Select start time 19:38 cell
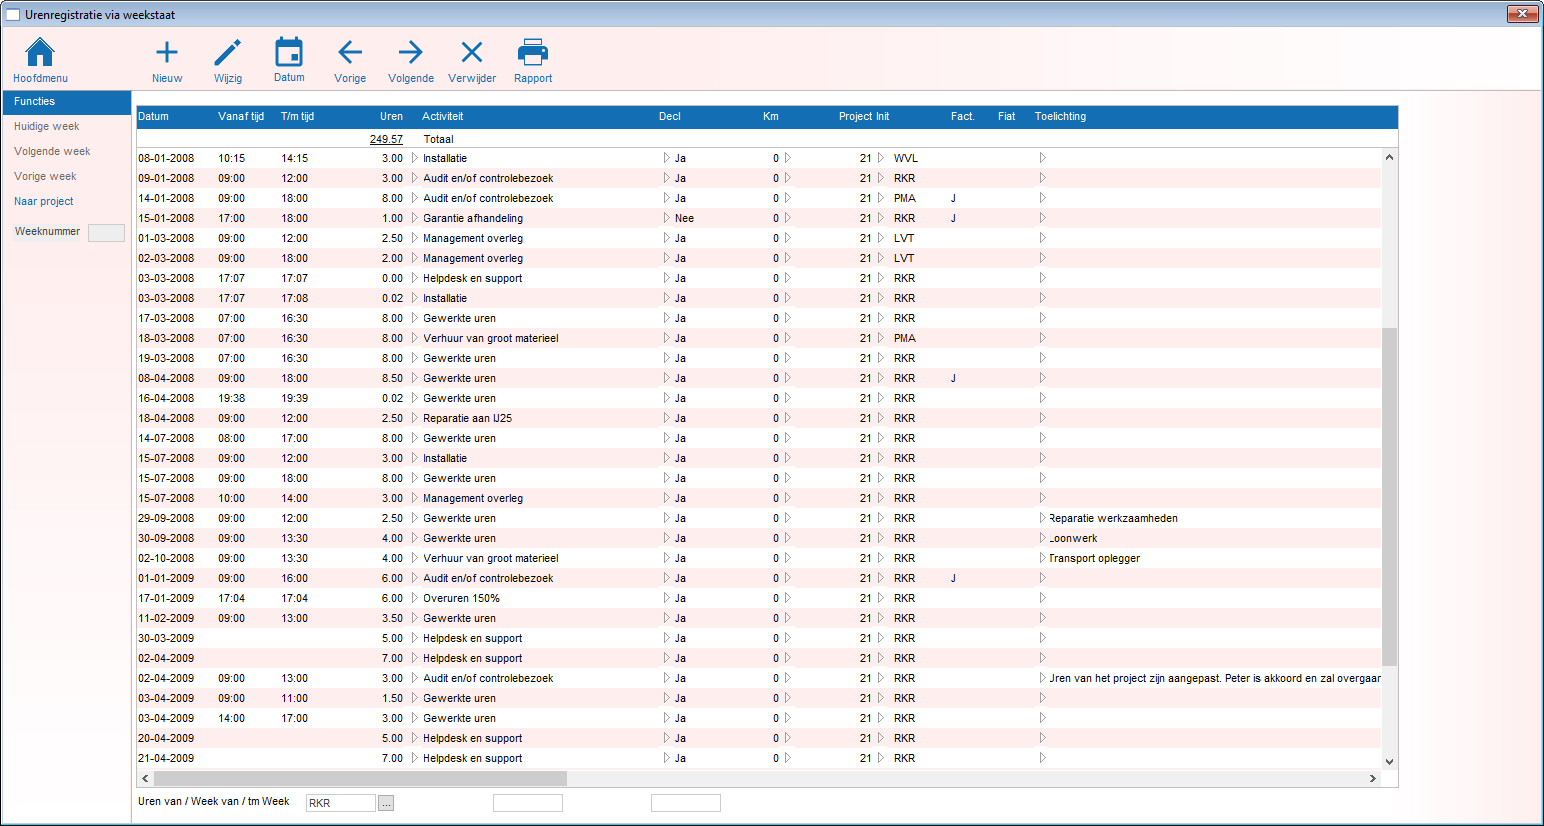The image size is (1544, 826). point(232,398)
